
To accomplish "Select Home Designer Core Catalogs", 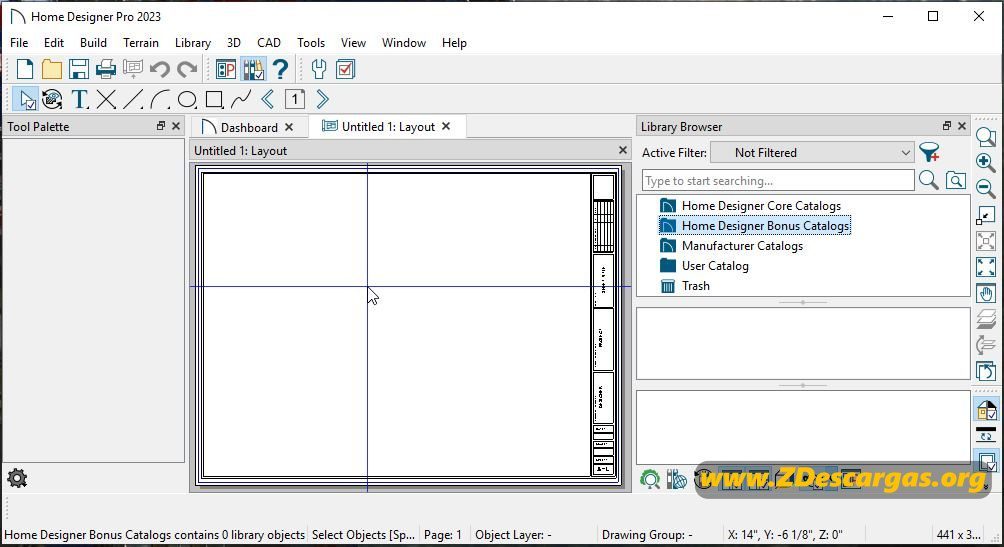I will point(761,206).
